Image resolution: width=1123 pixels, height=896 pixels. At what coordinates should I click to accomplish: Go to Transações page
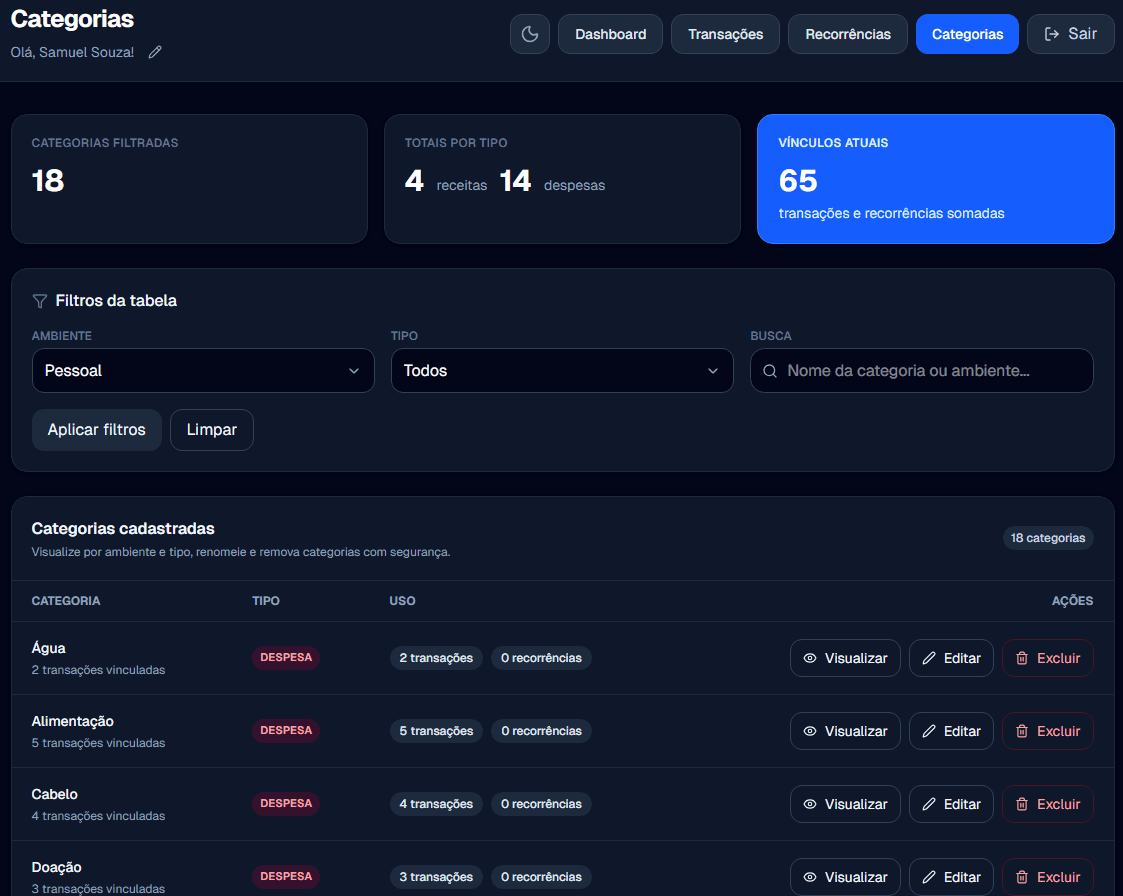tap(725, 34)
